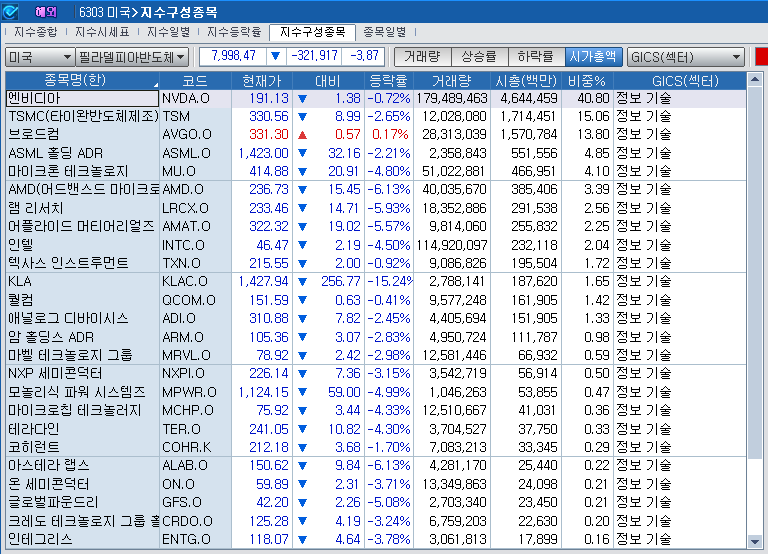Click the vertical scrollbar thumb

click(x=755, y=273)
